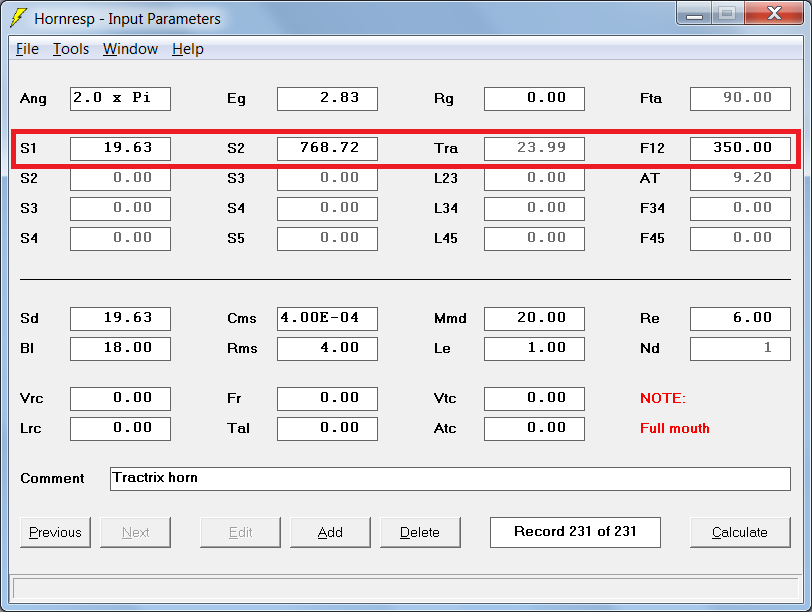Open the Help menu
The height and width of the screenshot is (612, 812).
click(188, 49)
